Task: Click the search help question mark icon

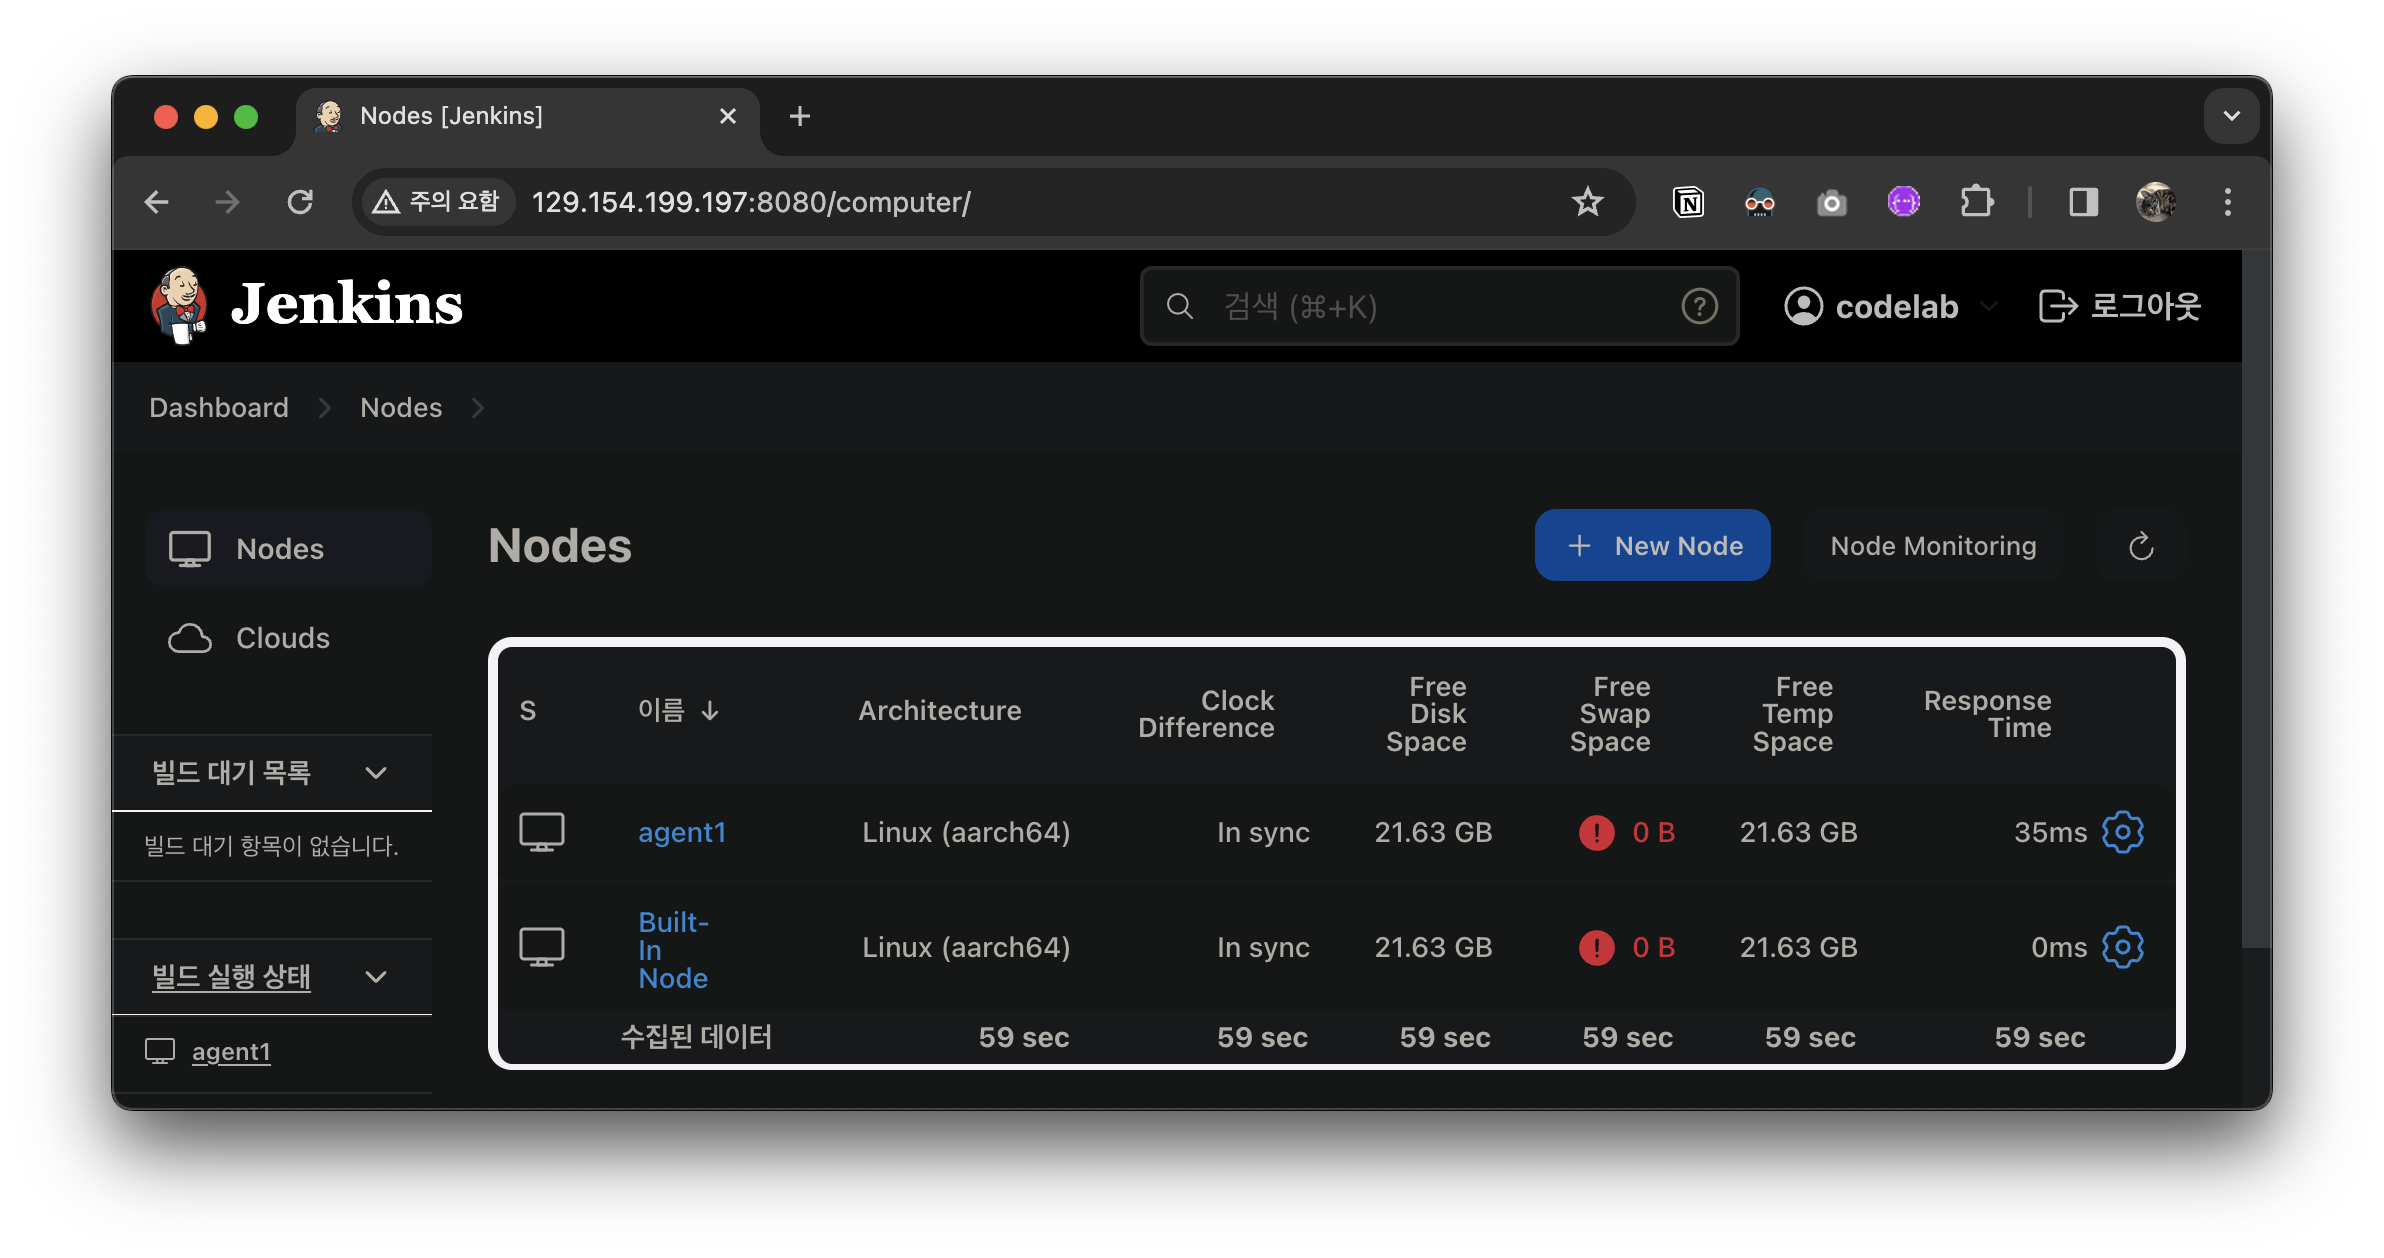Action: (1699, 306)
